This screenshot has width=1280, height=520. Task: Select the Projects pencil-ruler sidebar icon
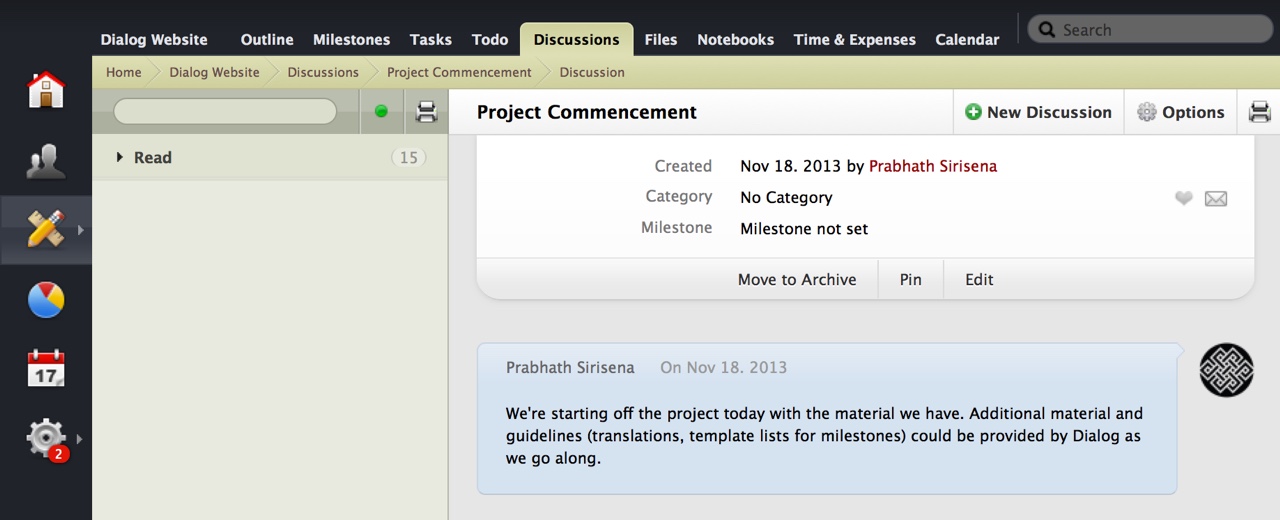[x=46, y=229]
